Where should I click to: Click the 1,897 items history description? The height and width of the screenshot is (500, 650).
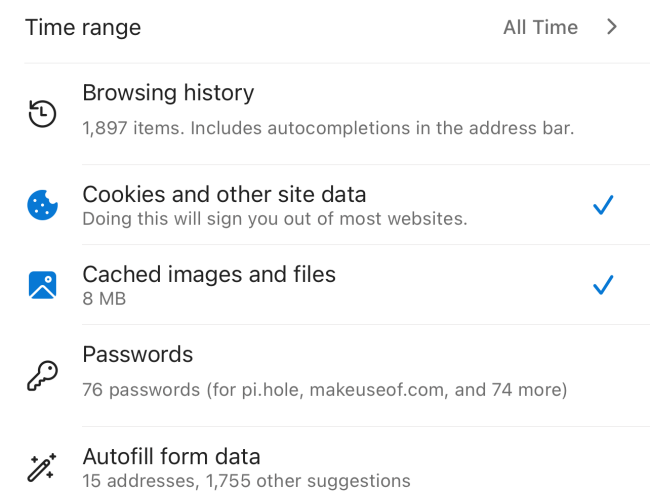coord(328,128)
